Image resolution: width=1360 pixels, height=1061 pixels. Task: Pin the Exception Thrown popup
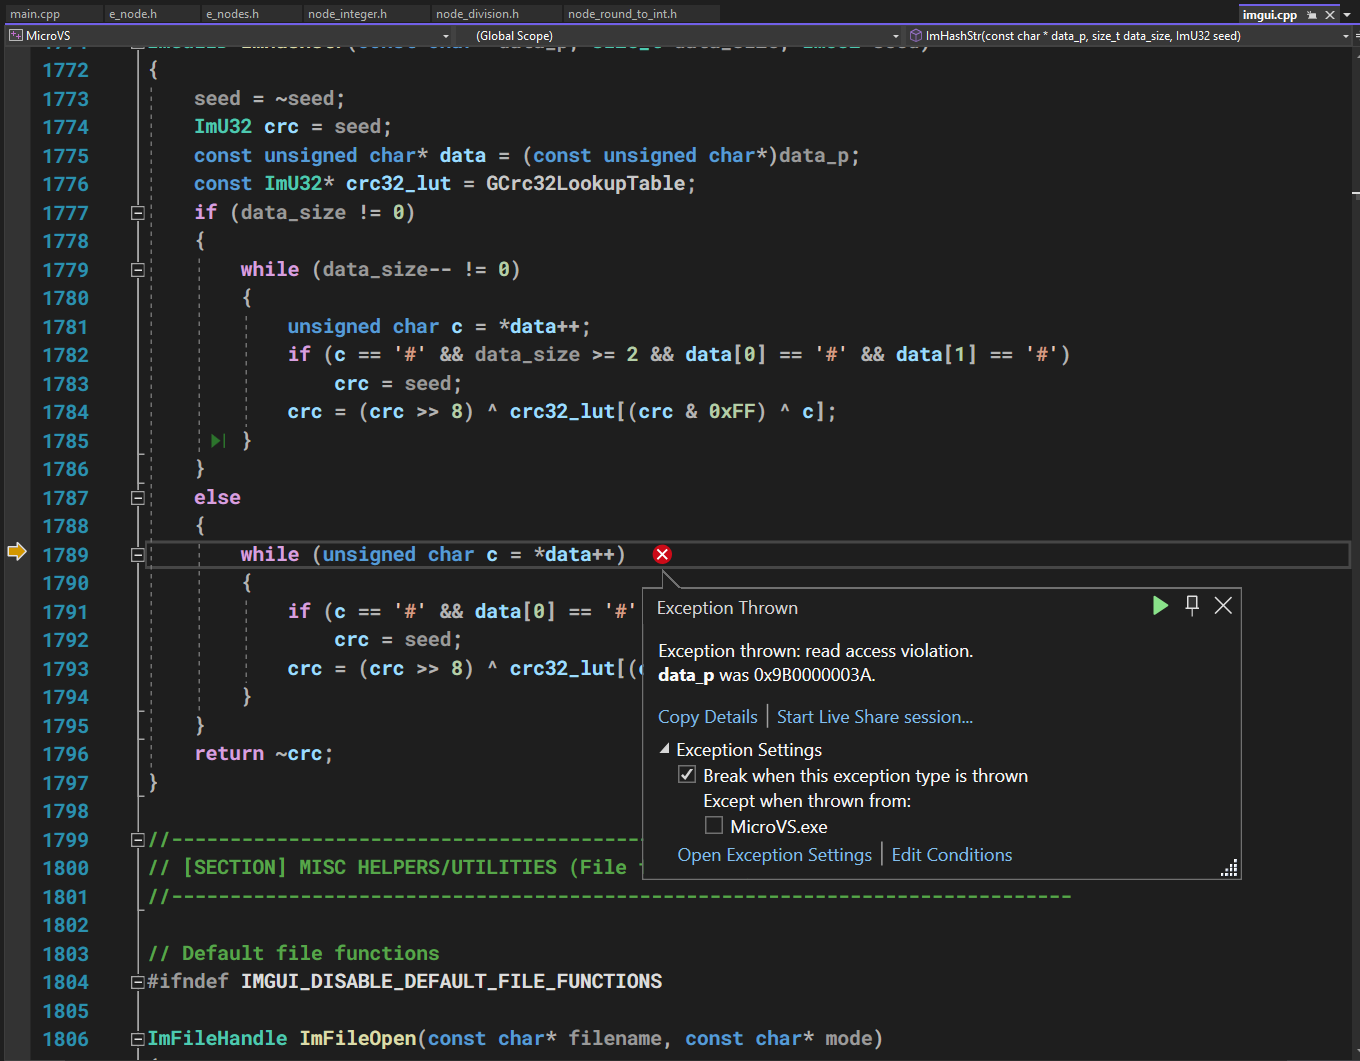pyautogui.click(x=1191, y=605)
